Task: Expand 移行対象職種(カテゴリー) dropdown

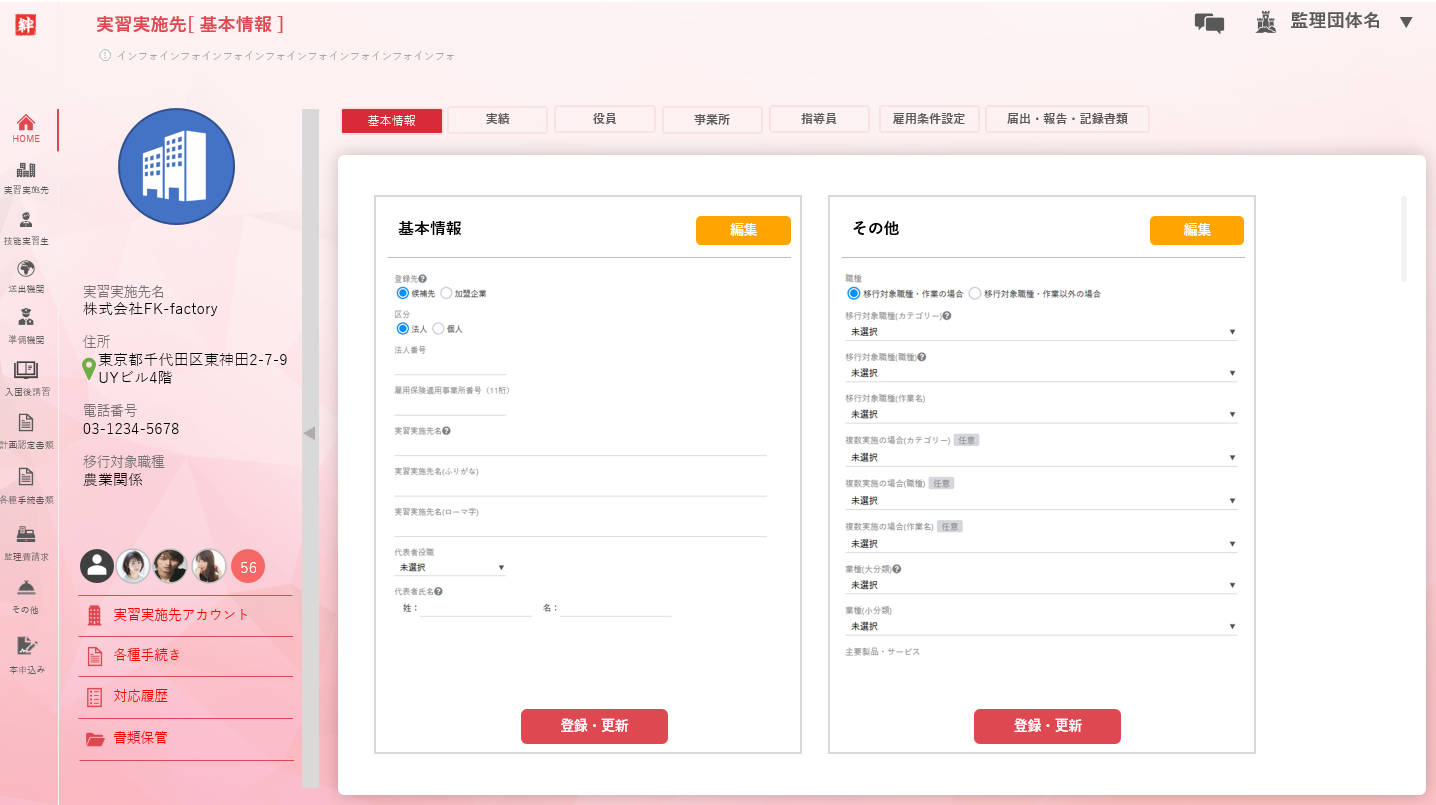Action: 1040,331
